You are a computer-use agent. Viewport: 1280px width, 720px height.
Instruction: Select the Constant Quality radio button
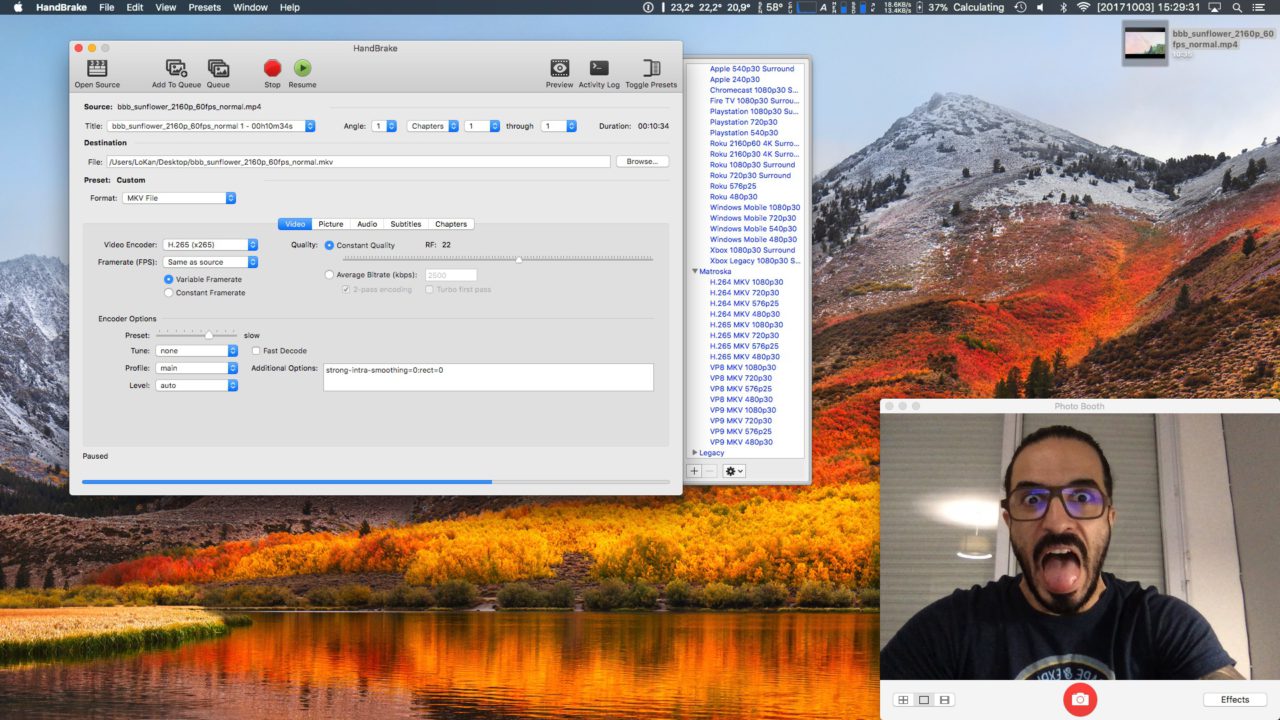pyautogui.click(x=330, y=245)
